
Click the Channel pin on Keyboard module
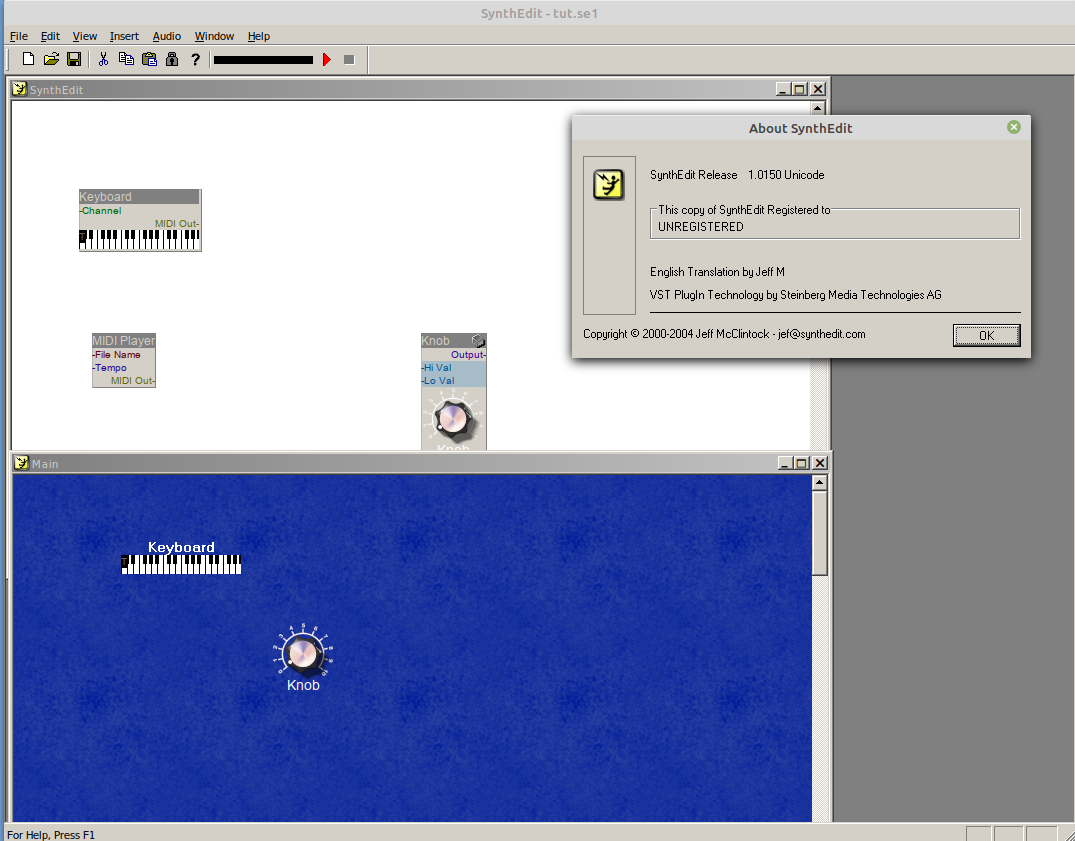101,210
